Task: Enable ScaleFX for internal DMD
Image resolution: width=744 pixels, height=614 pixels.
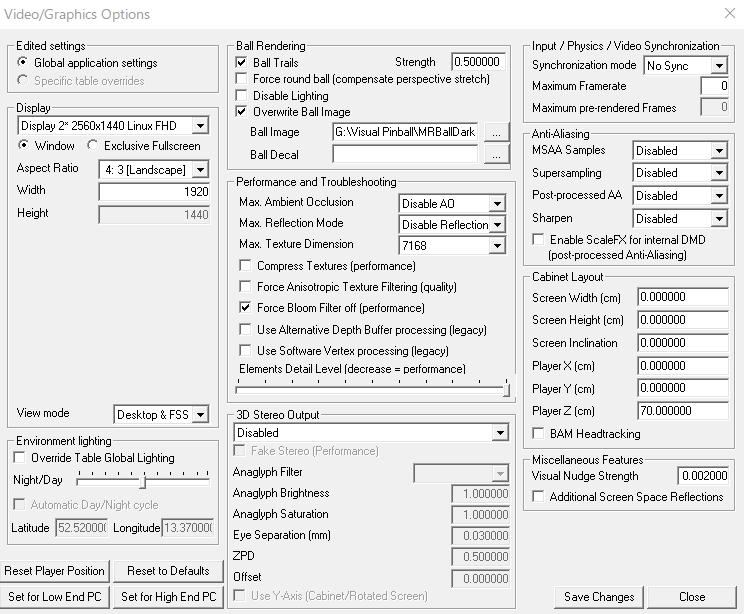Action: pyautogui.click(x=538, y=239)
